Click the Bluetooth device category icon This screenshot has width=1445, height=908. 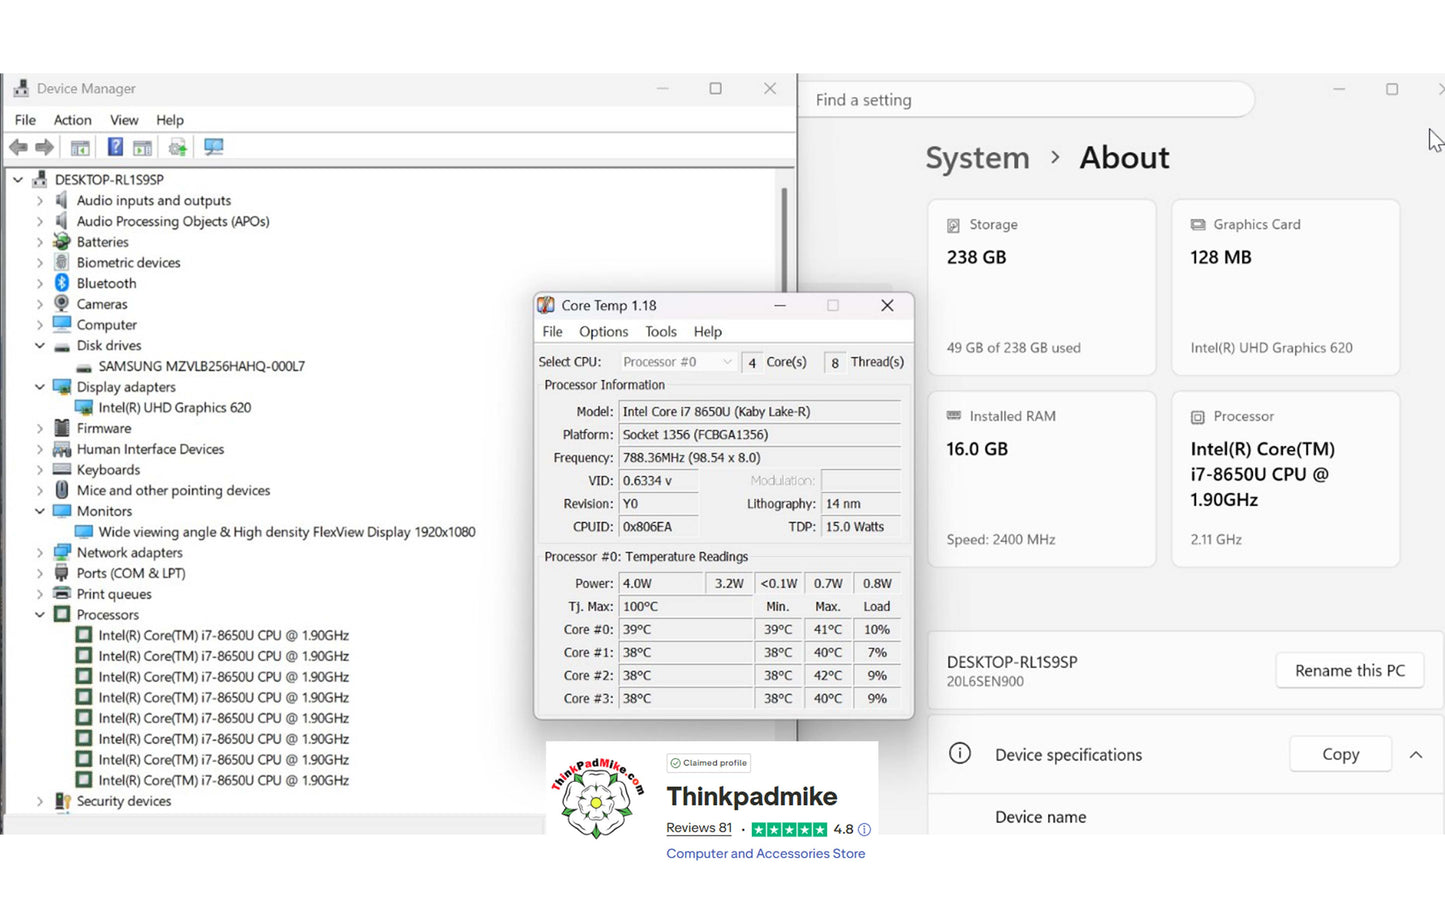tap(62, 283)
